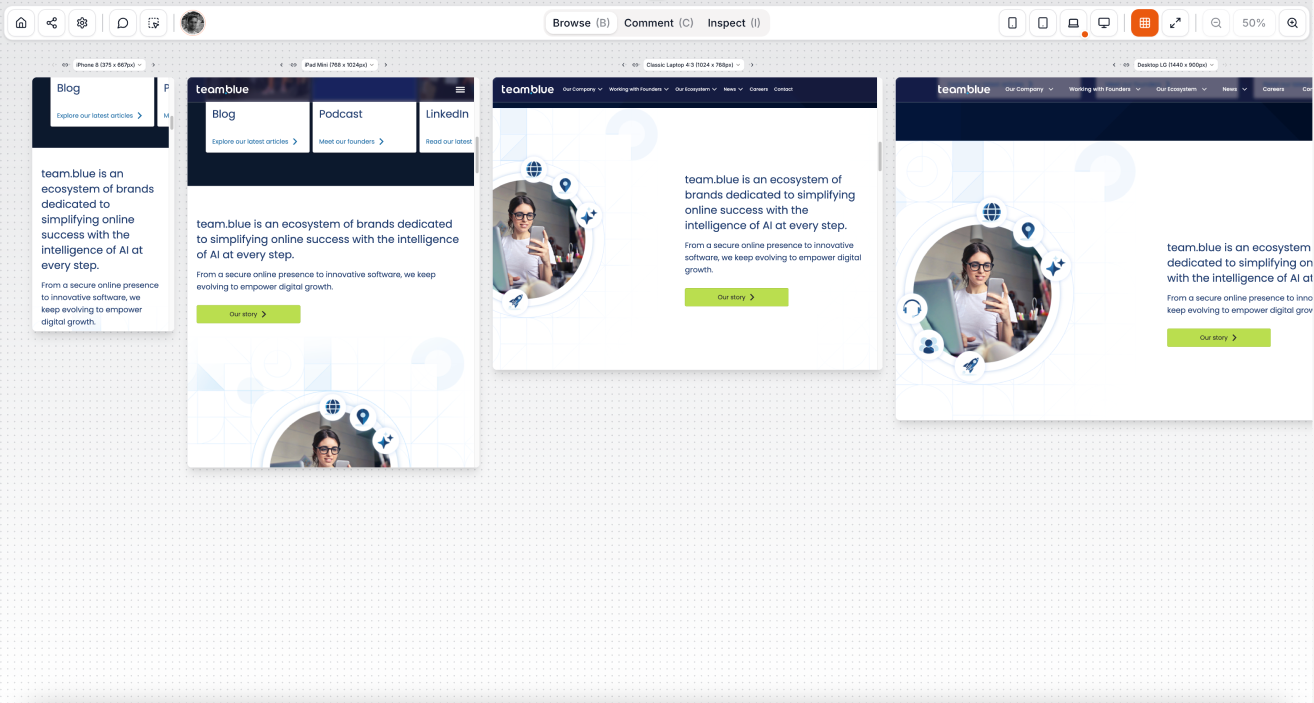This screenshot has width=1314, height=703.
Task: Open iPad Mini device size dropdown
Action: point(340,65)
